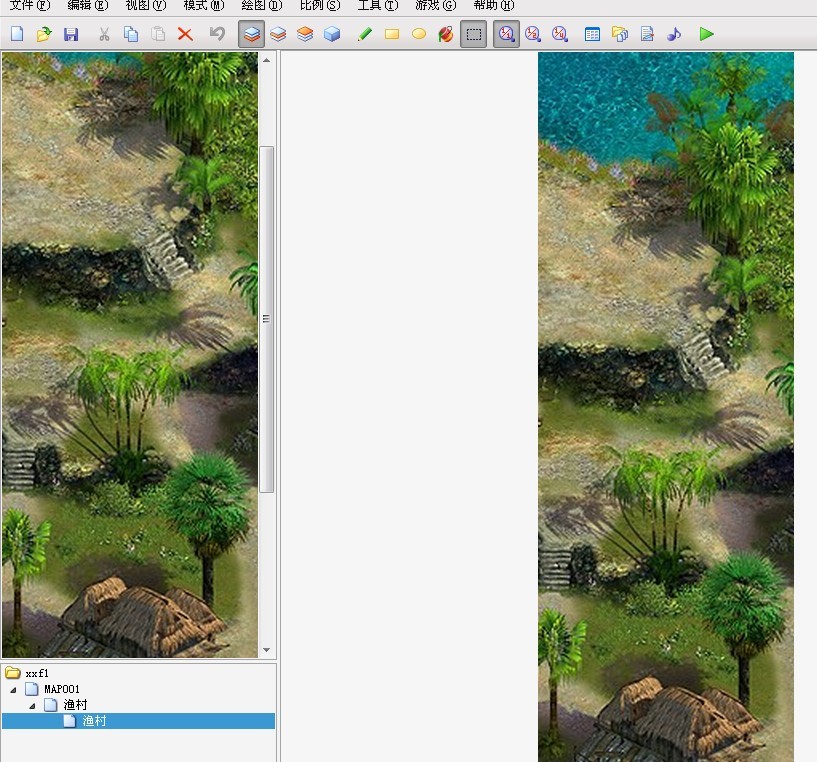Open a project using the folder icon

pos(44,34)
